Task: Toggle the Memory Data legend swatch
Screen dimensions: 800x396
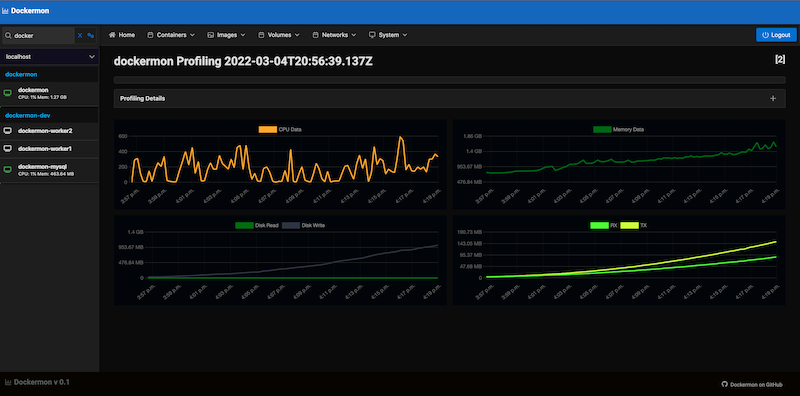Action: (602, 130)
